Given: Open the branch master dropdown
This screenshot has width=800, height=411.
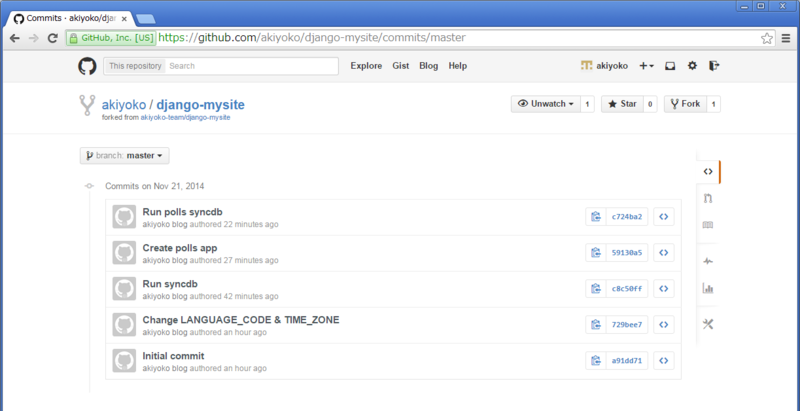Looking at the screenshot, I should 124,156.
